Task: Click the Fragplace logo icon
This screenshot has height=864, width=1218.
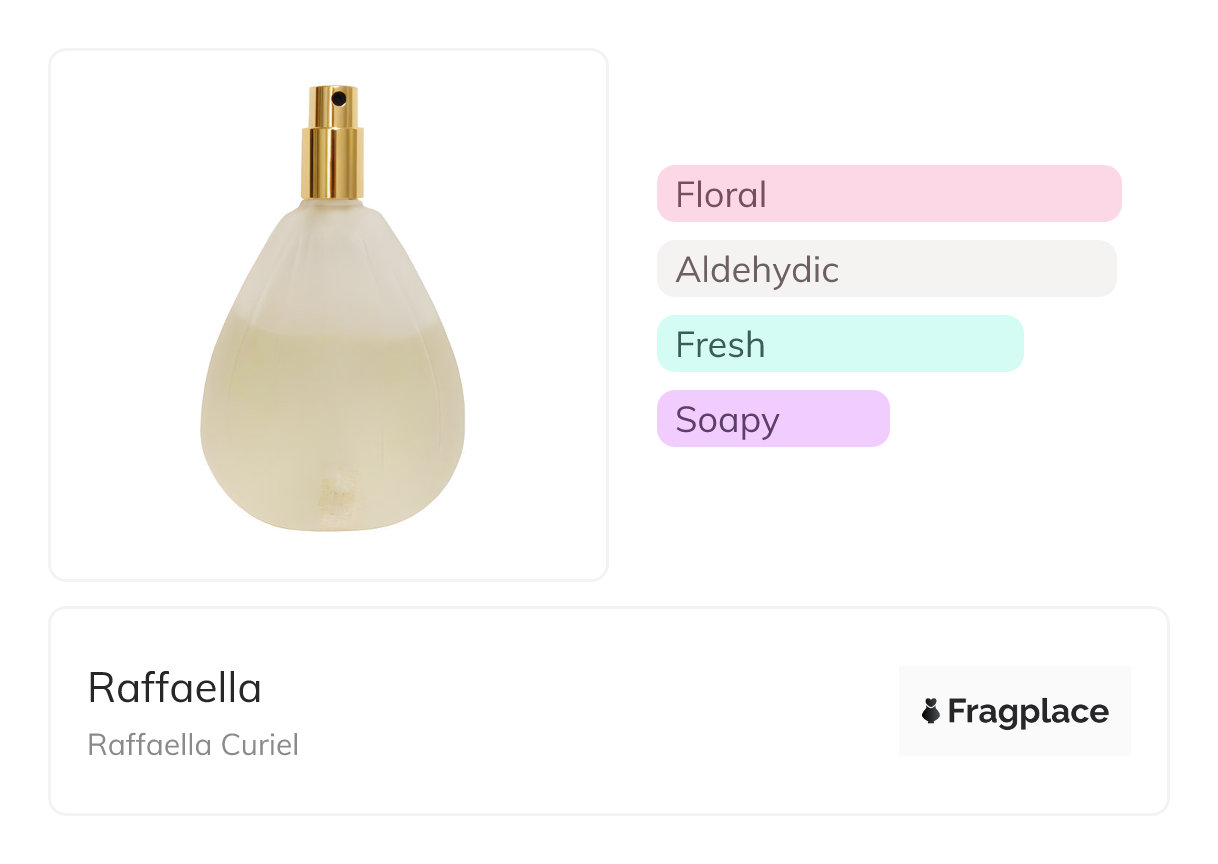Action: pos(931,711)
